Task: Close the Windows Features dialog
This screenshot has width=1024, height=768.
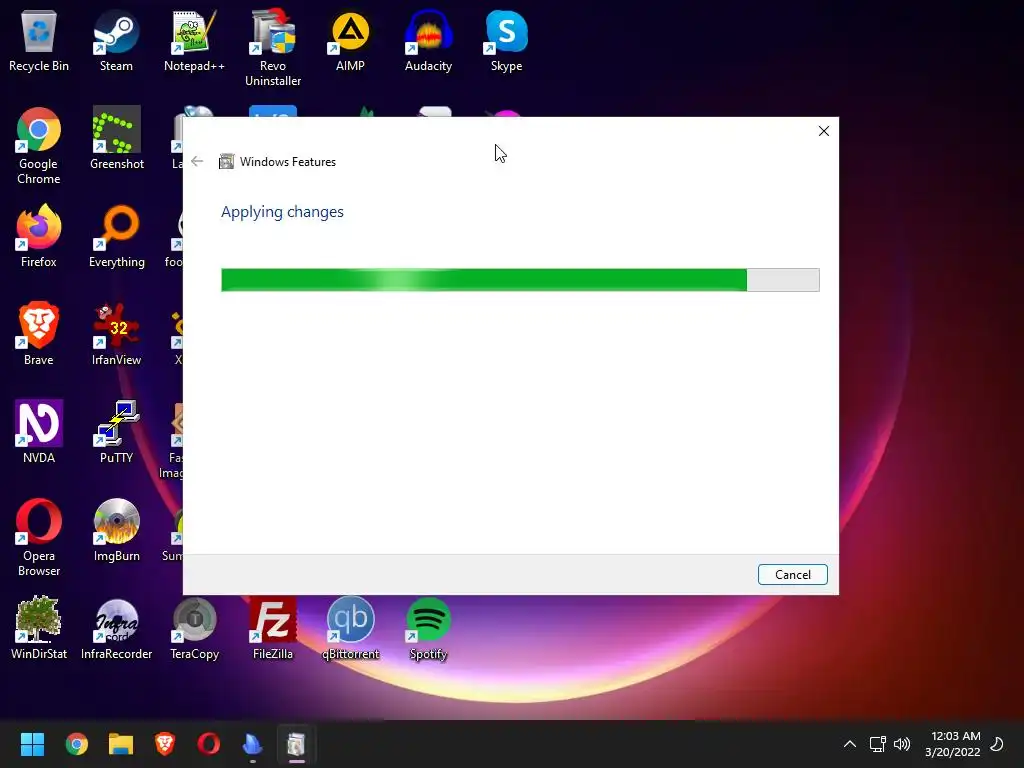Action: [x=824, y=131]
